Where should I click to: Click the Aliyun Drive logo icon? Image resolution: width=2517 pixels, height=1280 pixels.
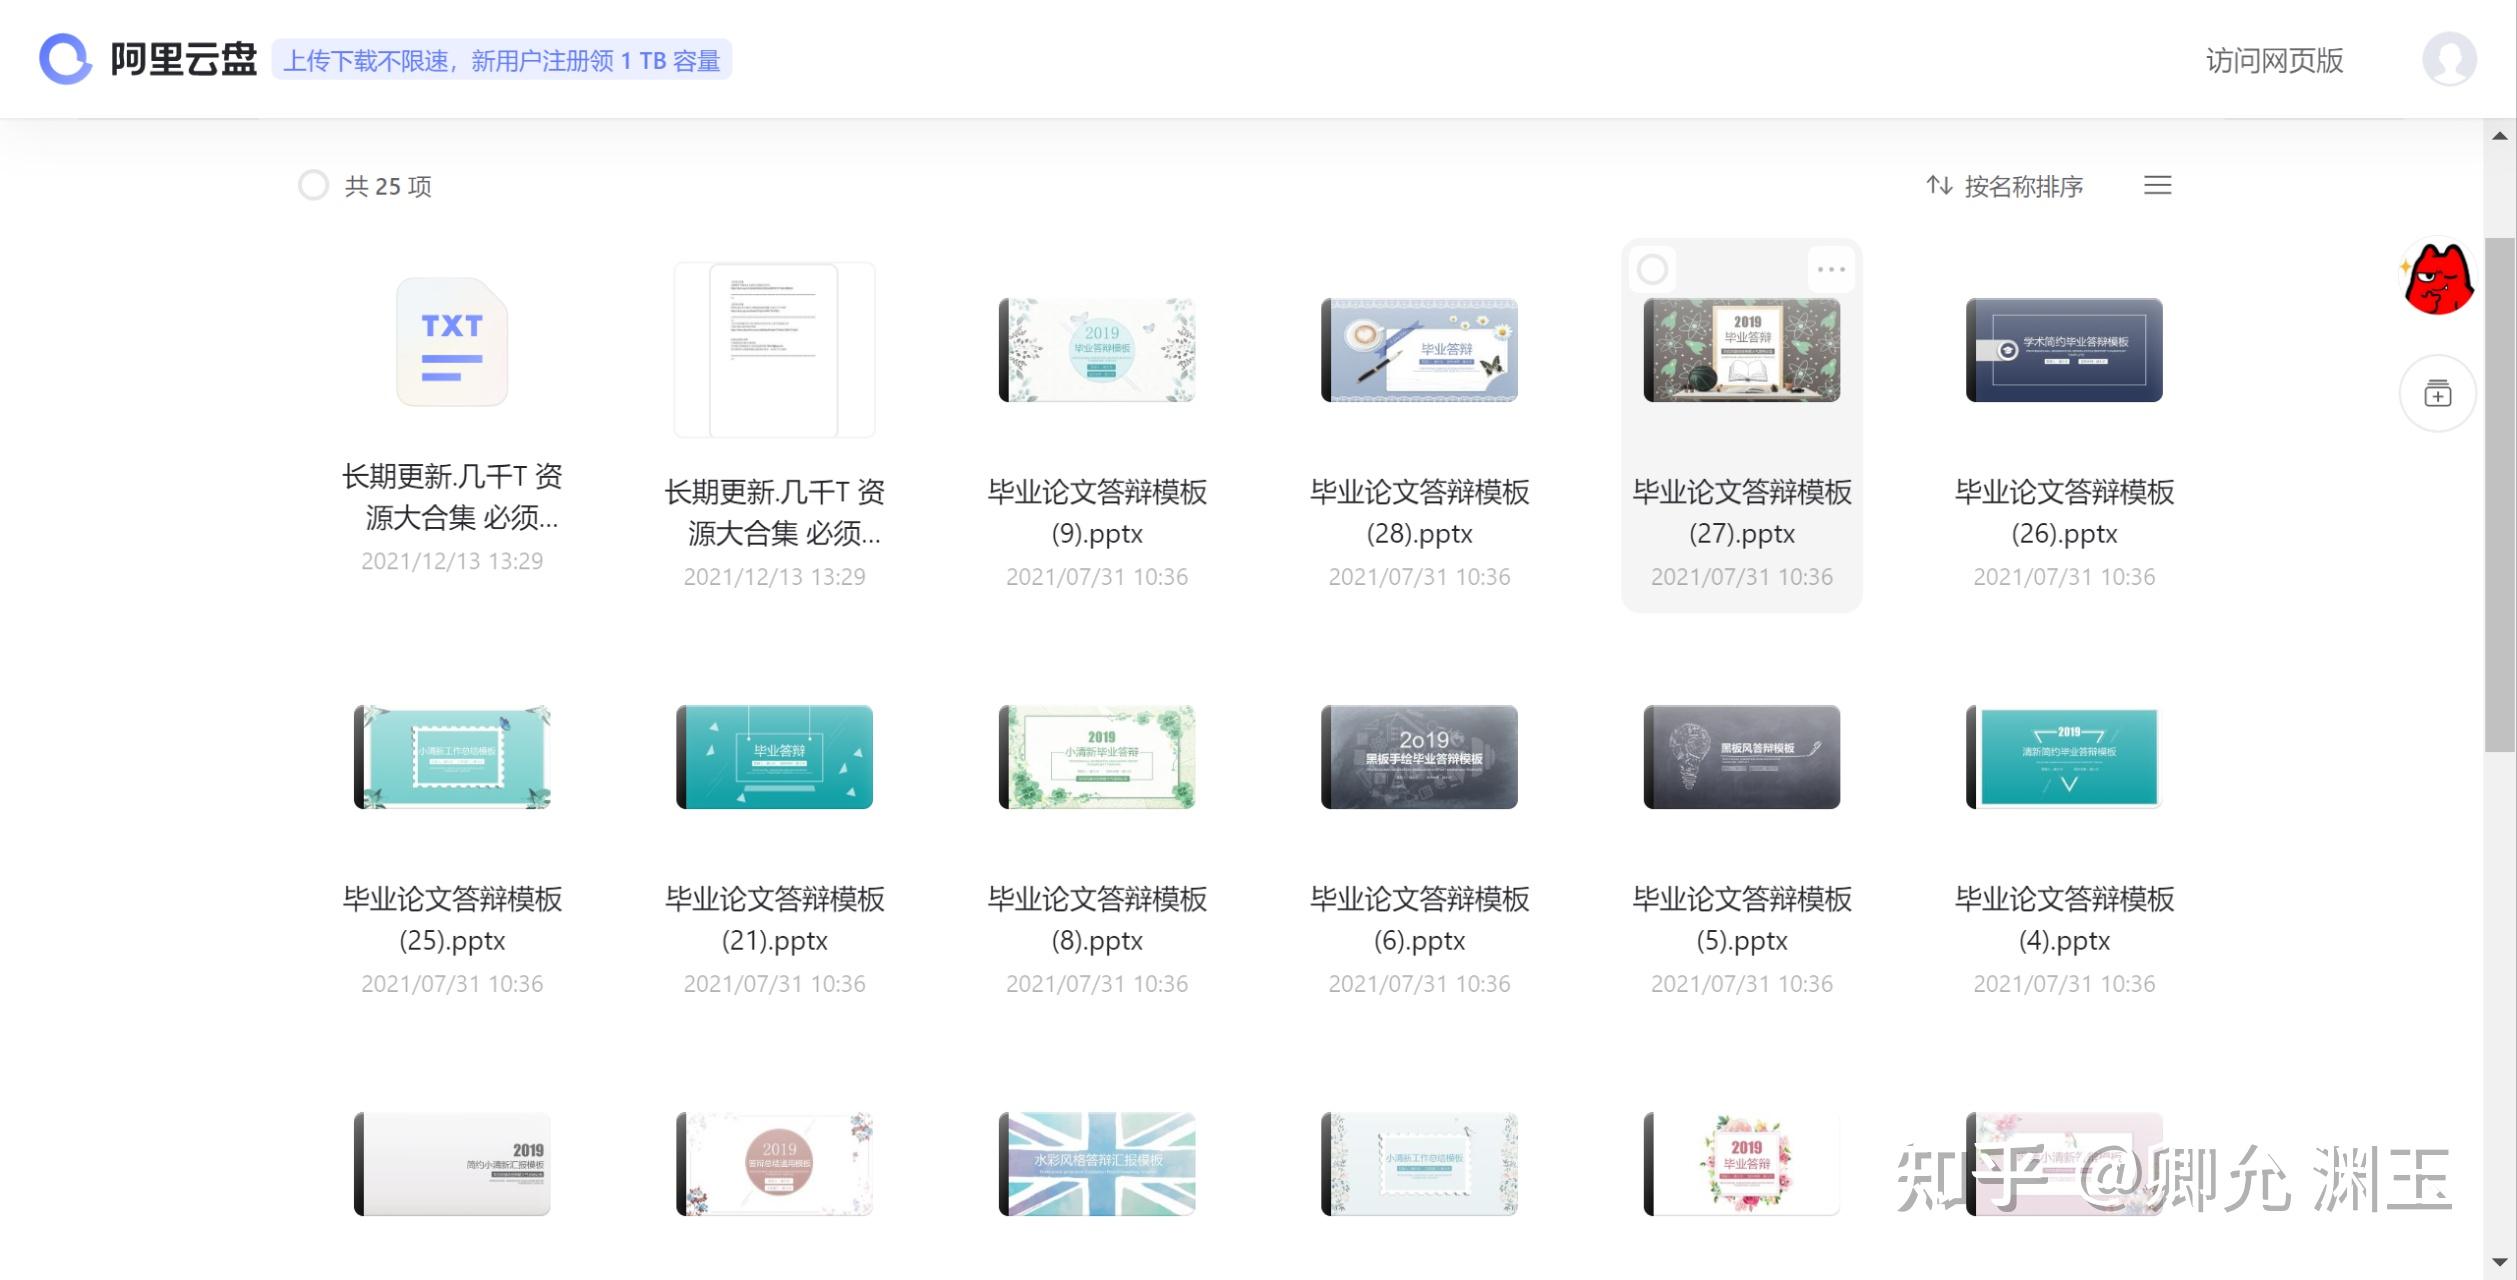click(66, 59)
